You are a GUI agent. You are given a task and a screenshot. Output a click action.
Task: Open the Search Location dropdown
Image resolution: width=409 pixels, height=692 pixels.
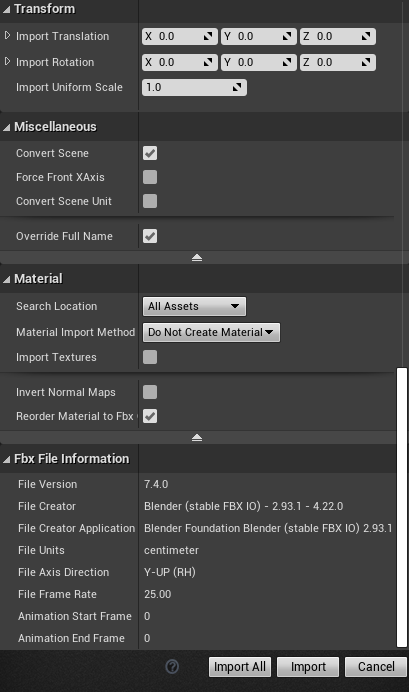click(195, 306)
